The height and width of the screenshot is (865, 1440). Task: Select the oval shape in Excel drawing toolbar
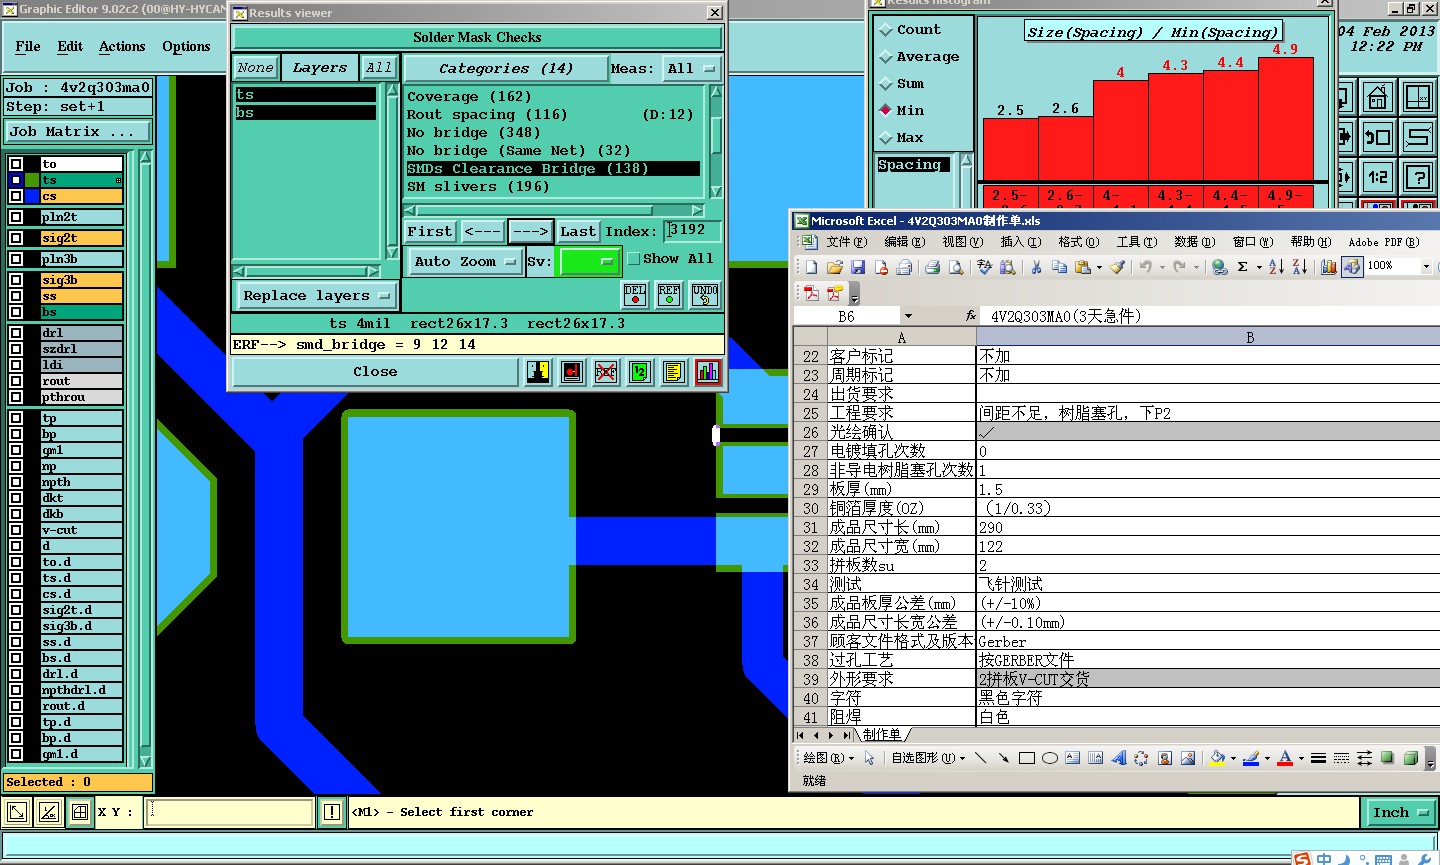click(x=1050, y=758)
